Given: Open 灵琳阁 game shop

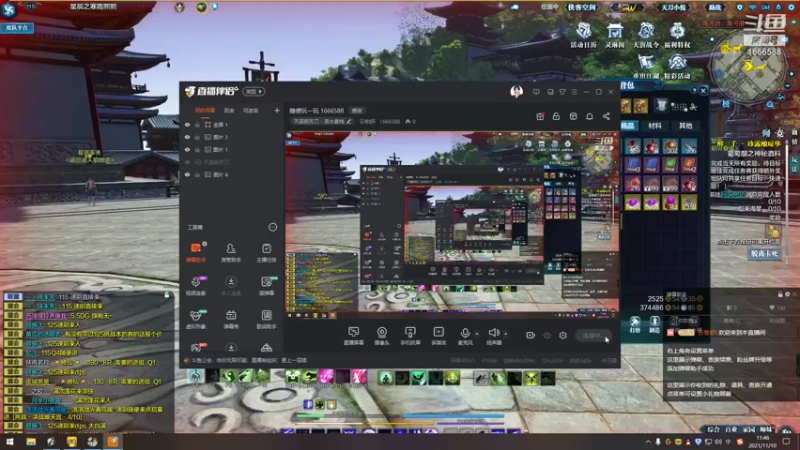Looking at the screenshot, I should coord(615,35).
